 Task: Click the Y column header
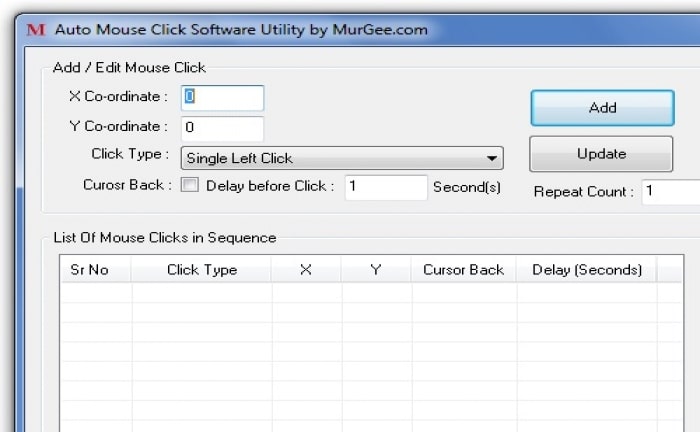(376, 269)
